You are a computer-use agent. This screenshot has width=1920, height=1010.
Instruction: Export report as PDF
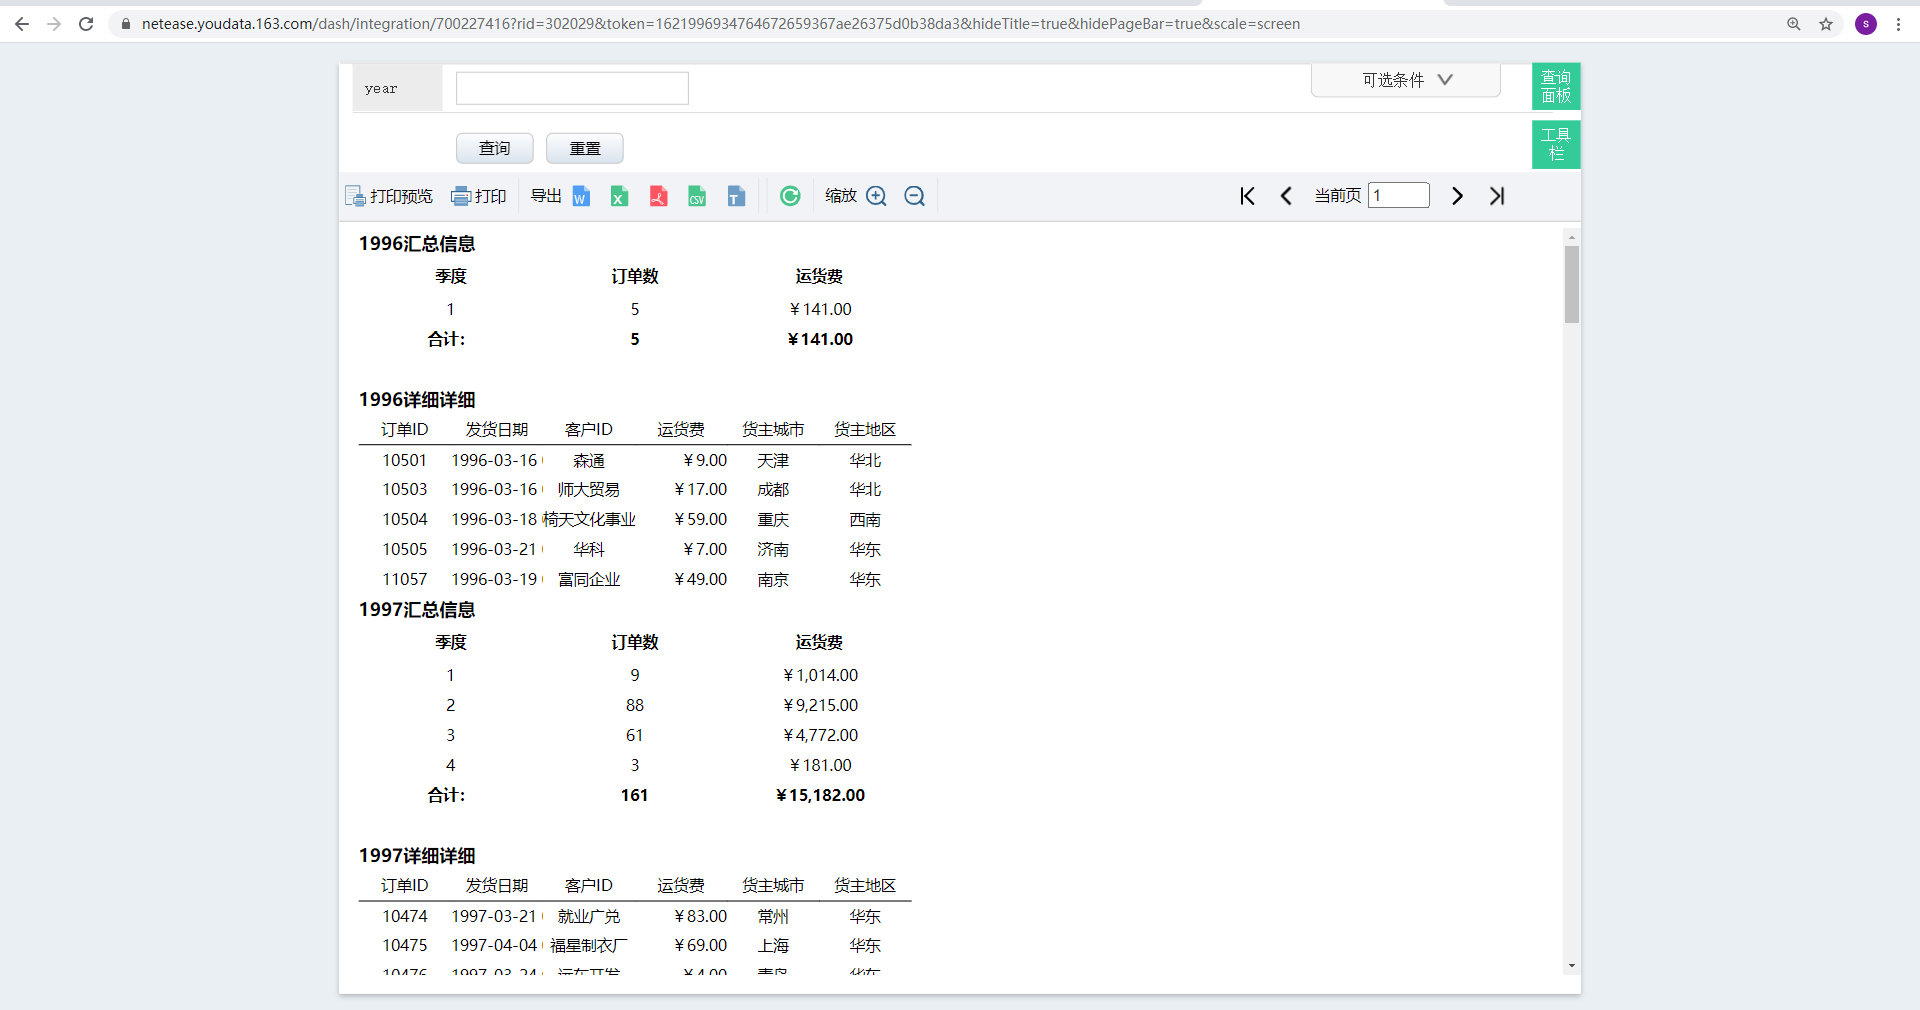658,197
